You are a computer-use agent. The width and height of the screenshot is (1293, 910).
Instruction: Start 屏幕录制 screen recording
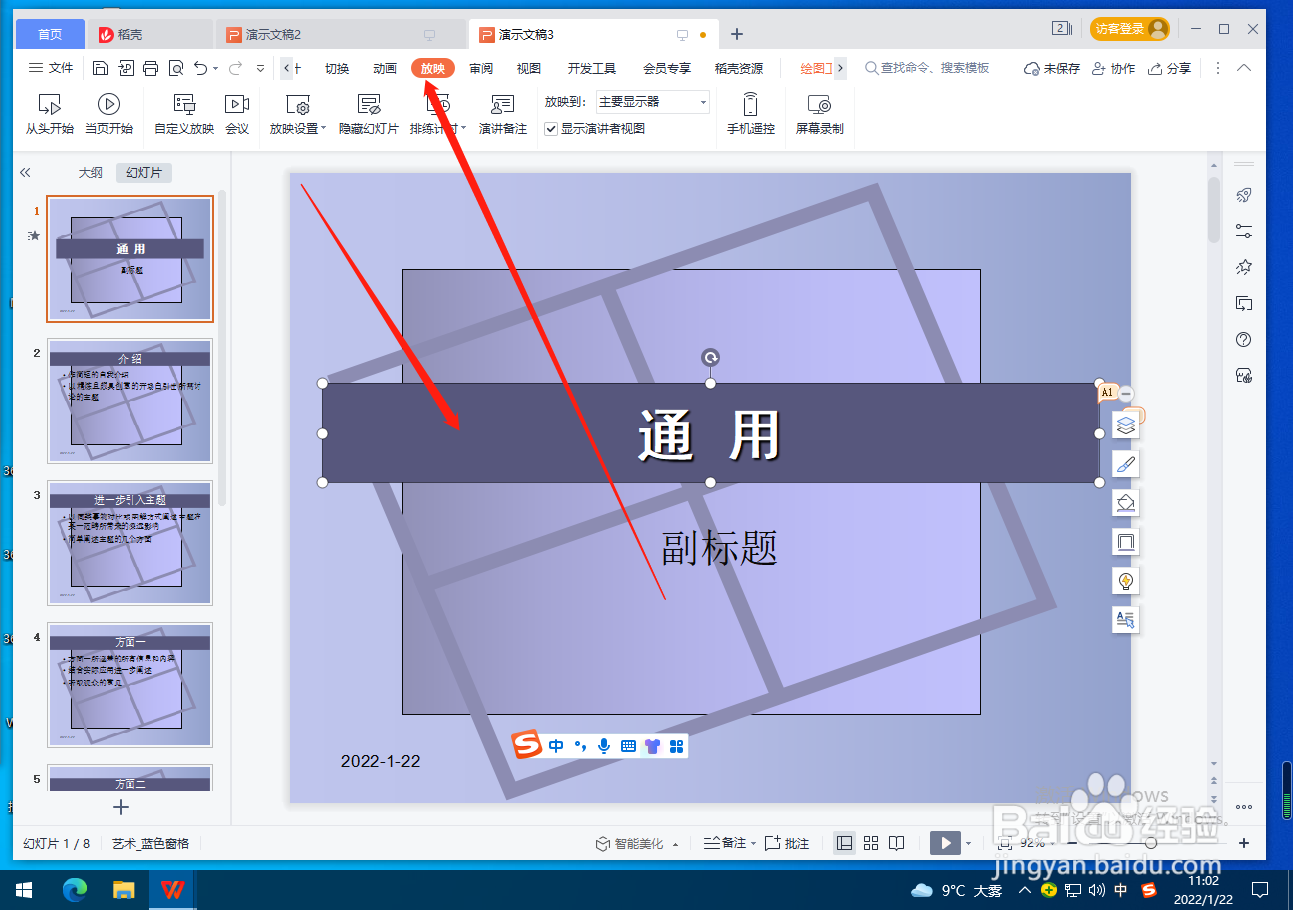(819, 114)
